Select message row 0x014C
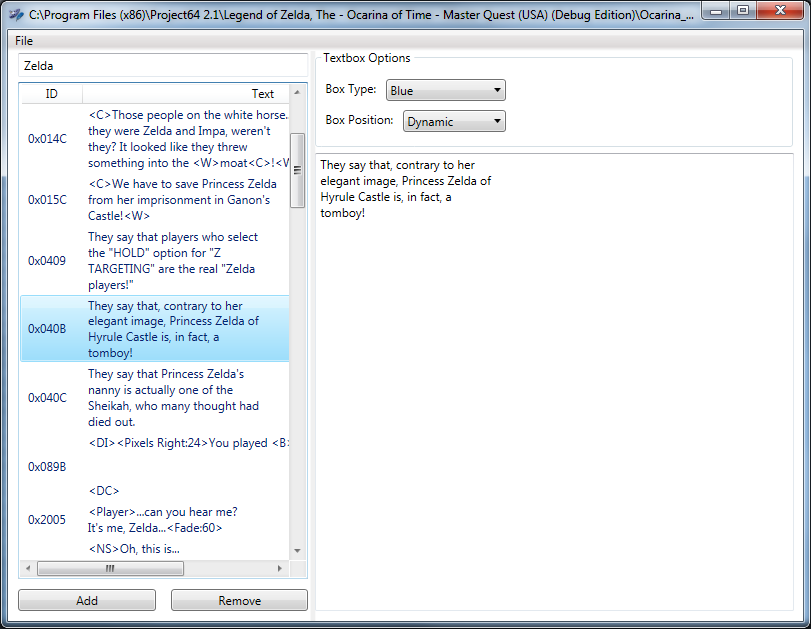This screenshot has width=811, height=629. [x=155, y=139]
